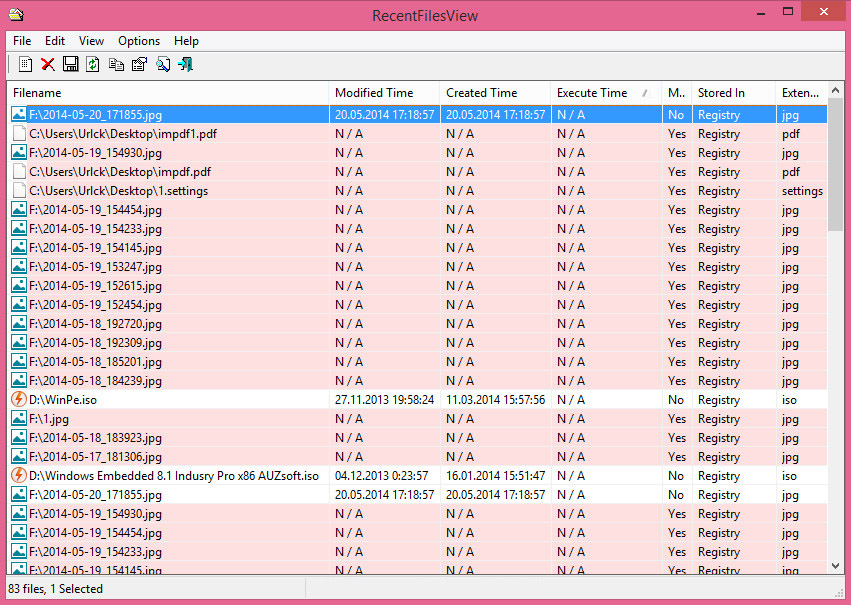The image size is (851, 605).
Task: Select filename F:\2014-05-17_181306.jpg
Action: pyautogui.click(x=96, y=457)
